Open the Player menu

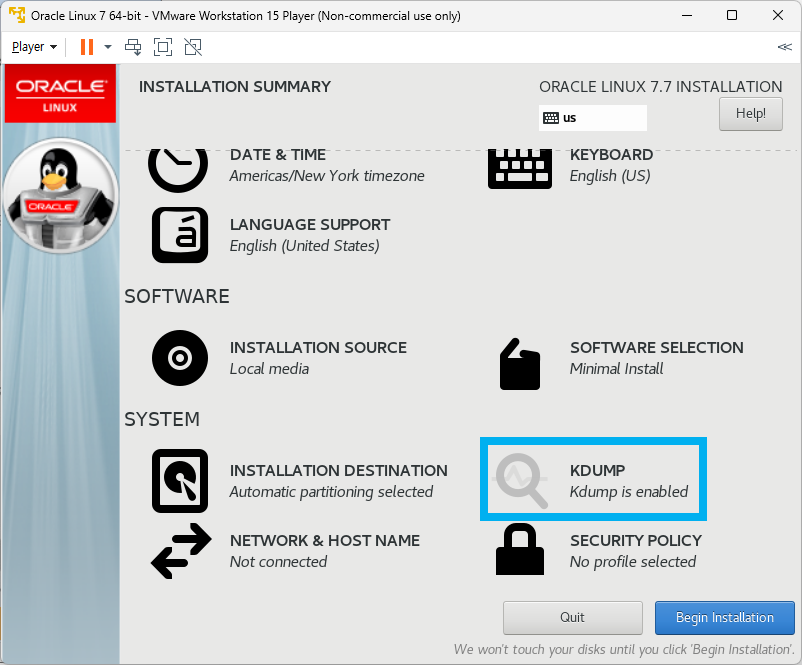(x=34, y=47)
